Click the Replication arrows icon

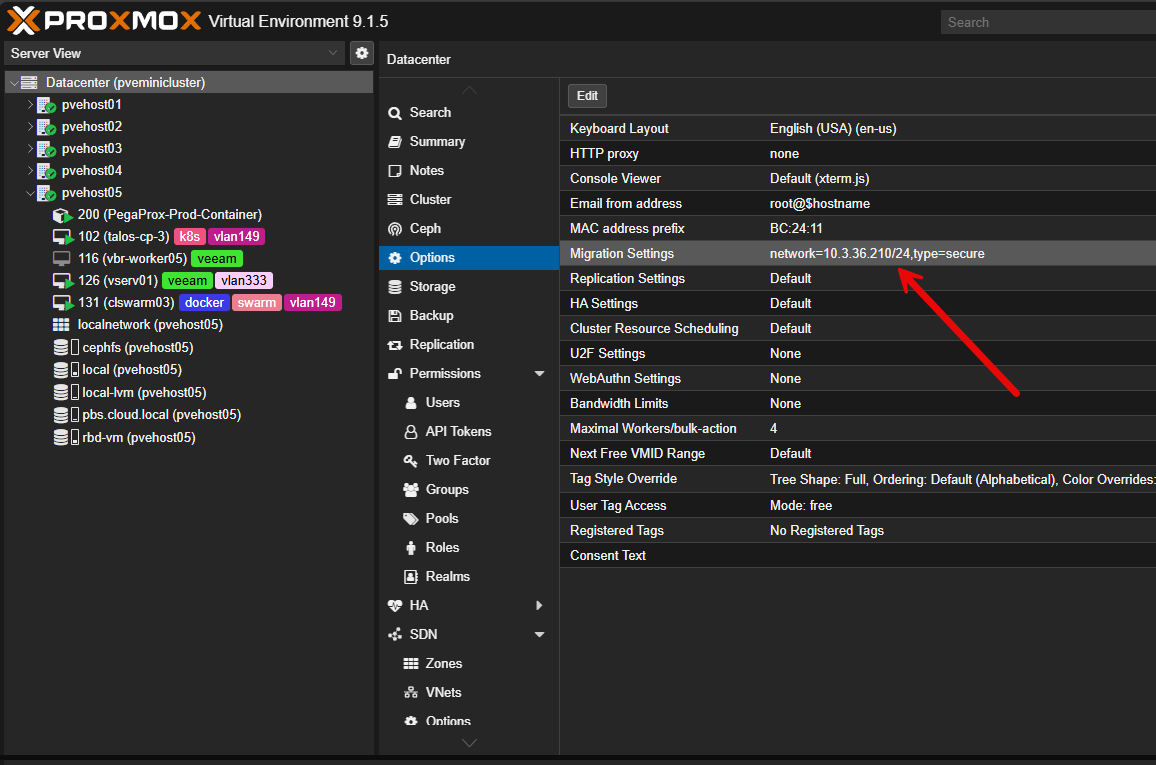395,345
